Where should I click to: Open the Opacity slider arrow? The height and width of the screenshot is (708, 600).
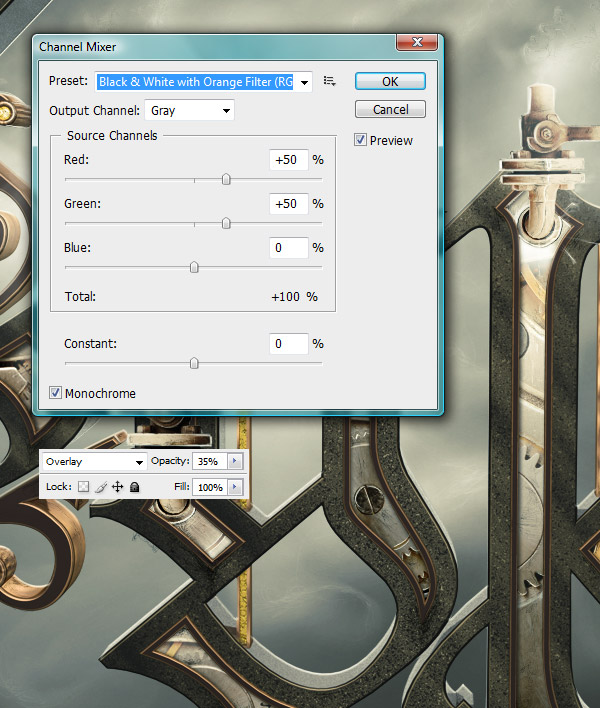point(235,461)
